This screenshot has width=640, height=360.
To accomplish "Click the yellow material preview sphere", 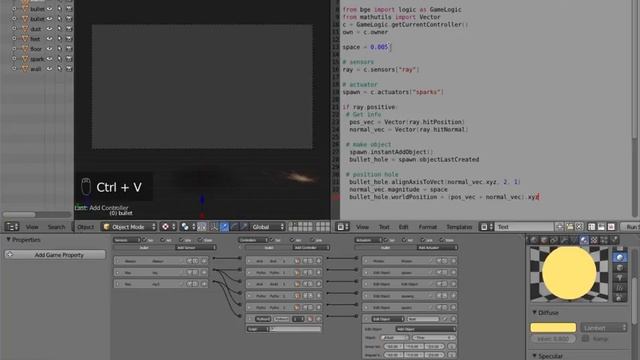I will click(569, 273).
